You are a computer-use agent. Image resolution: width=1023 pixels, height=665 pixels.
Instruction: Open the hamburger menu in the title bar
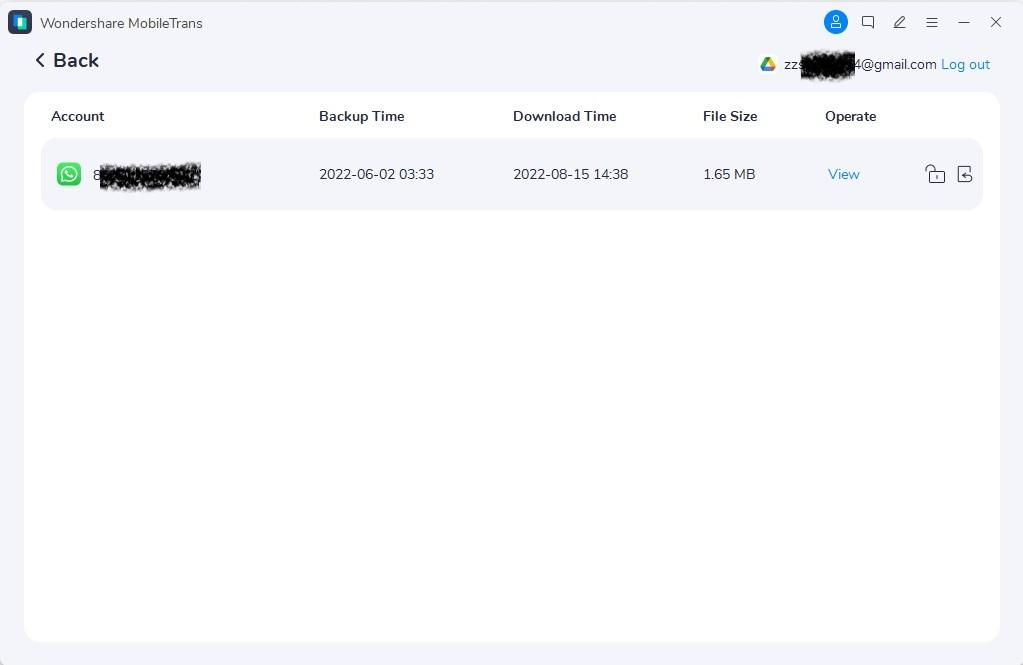[931, 22]
